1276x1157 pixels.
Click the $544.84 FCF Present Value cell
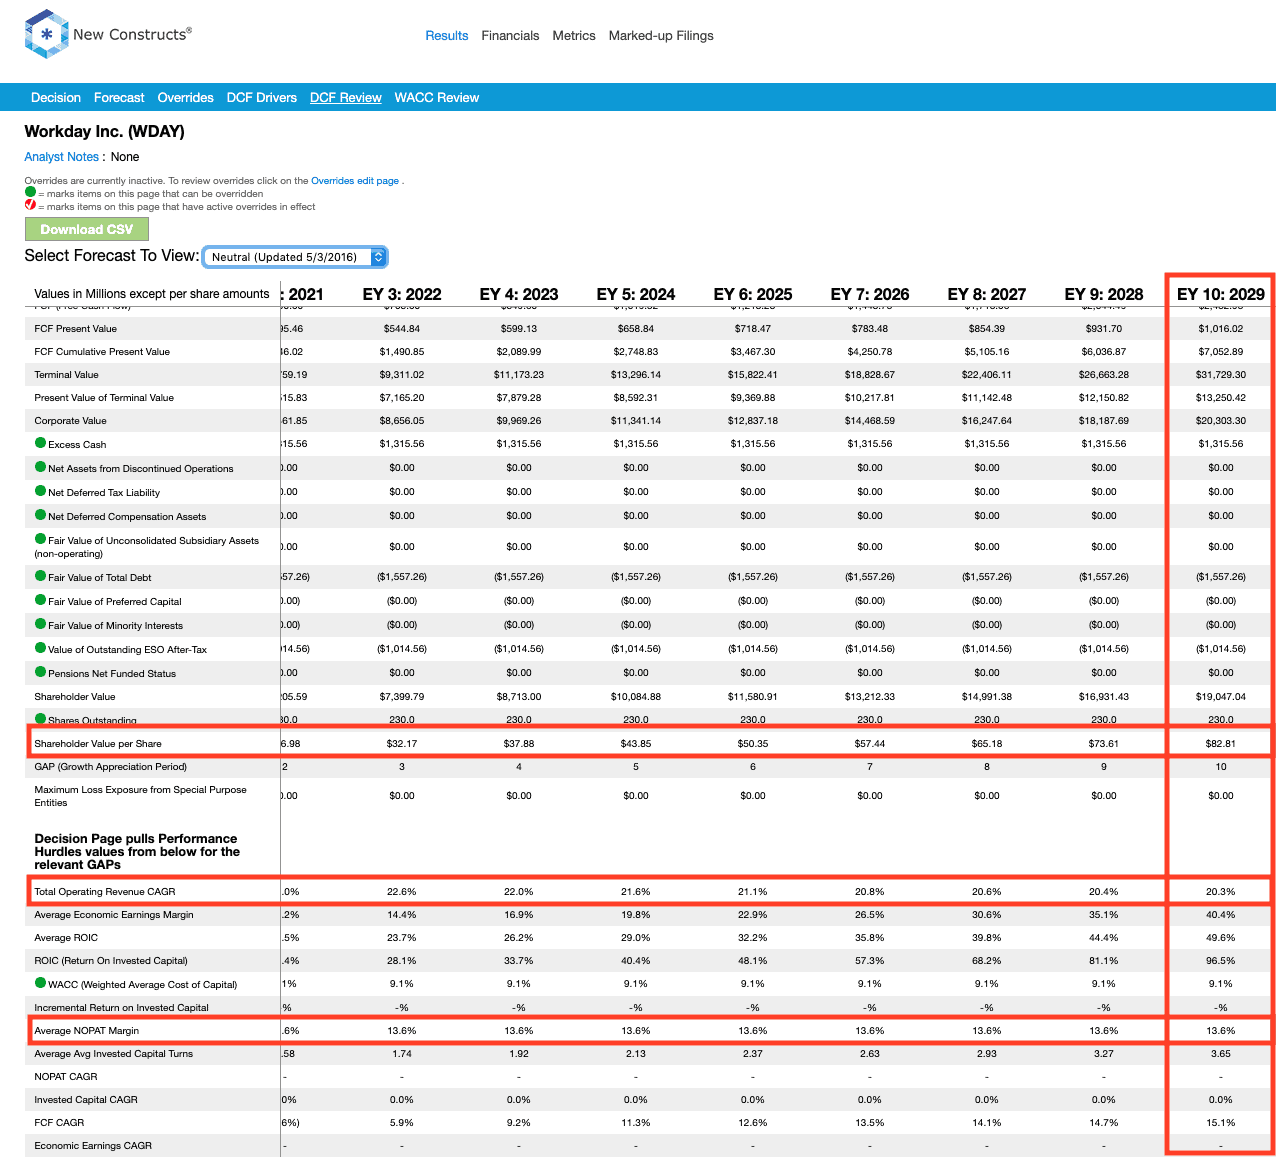point(402,328)
